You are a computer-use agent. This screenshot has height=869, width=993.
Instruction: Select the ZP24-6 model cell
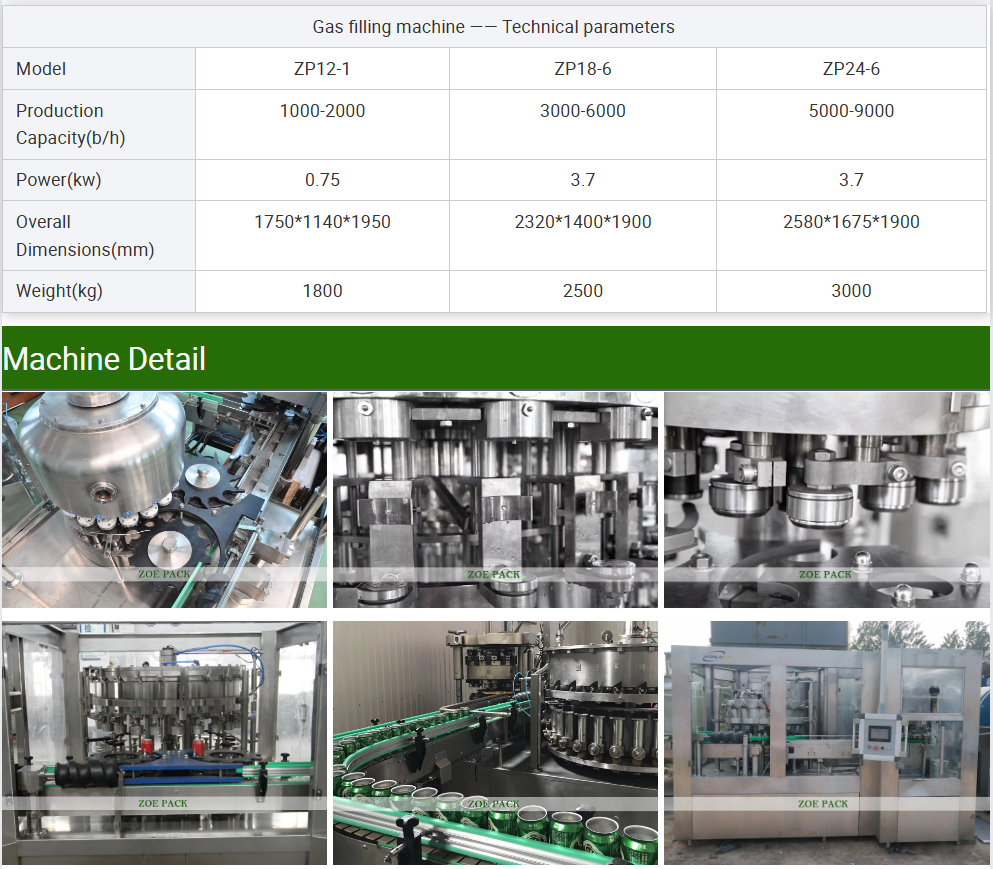851,69
